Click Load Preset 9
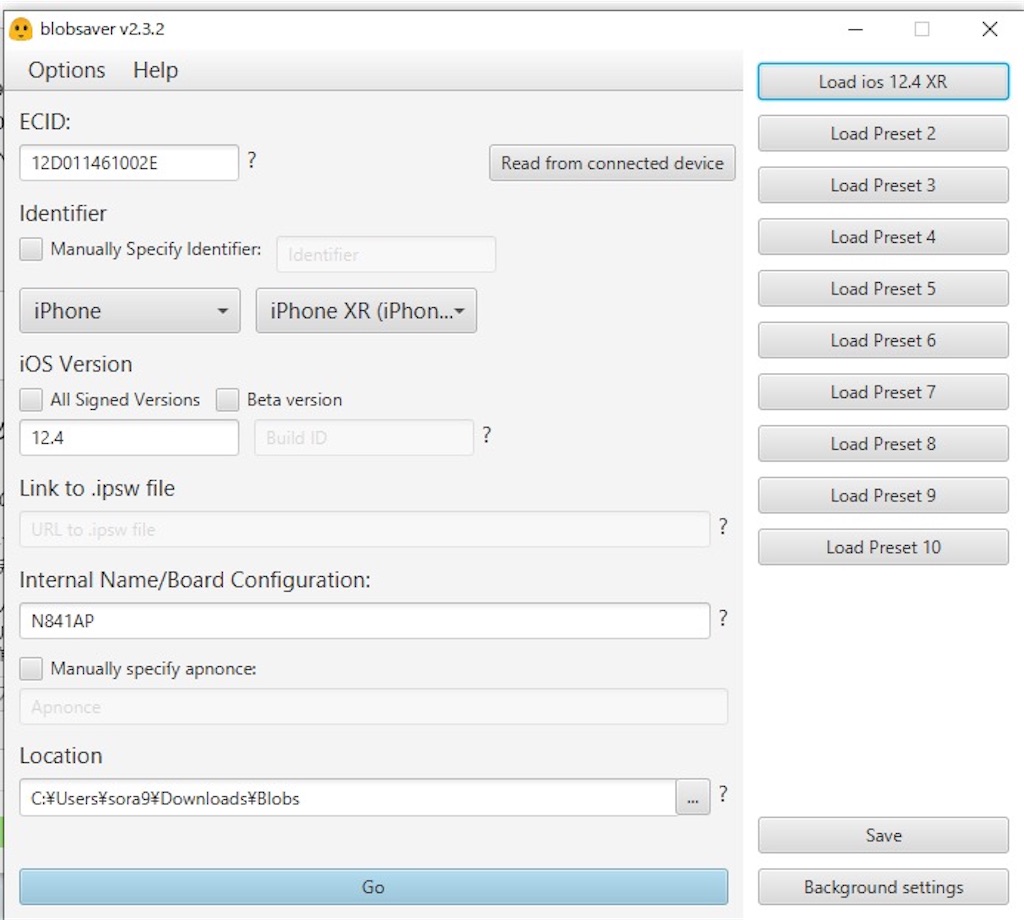1024x920 pixels. click(x=883, y=495)
